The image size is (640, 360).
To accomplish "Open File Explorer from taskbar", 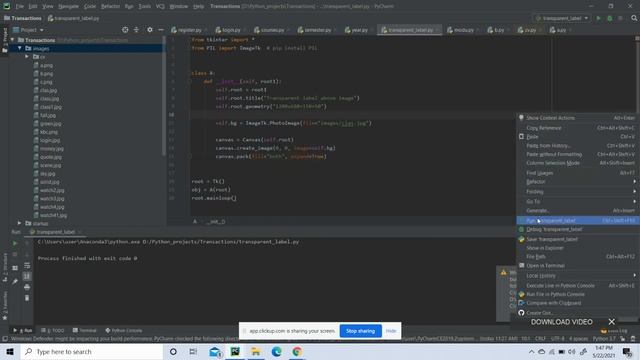I will [x=256, y=351].
